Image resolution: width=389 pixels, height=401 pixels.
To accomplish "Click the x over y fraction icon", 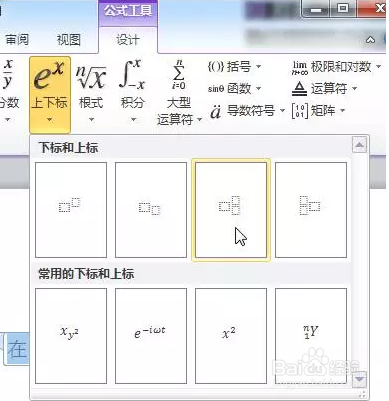I will (7, 74).
